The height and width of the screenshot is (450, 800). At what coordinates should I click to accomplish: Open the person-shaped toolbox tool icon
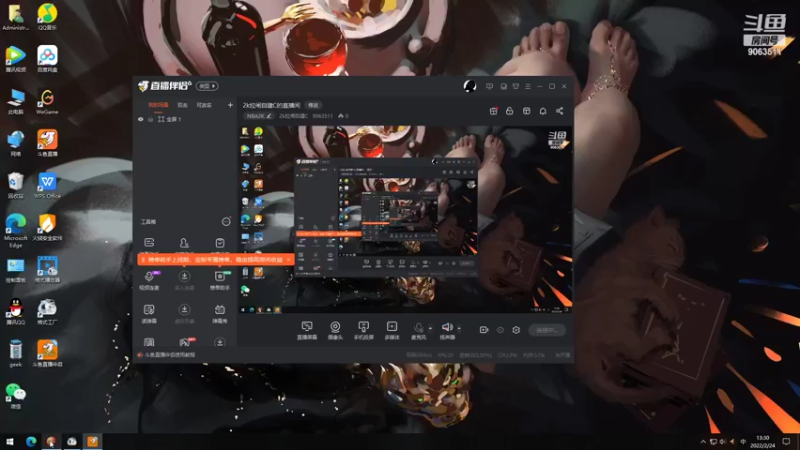pos(184,243)
